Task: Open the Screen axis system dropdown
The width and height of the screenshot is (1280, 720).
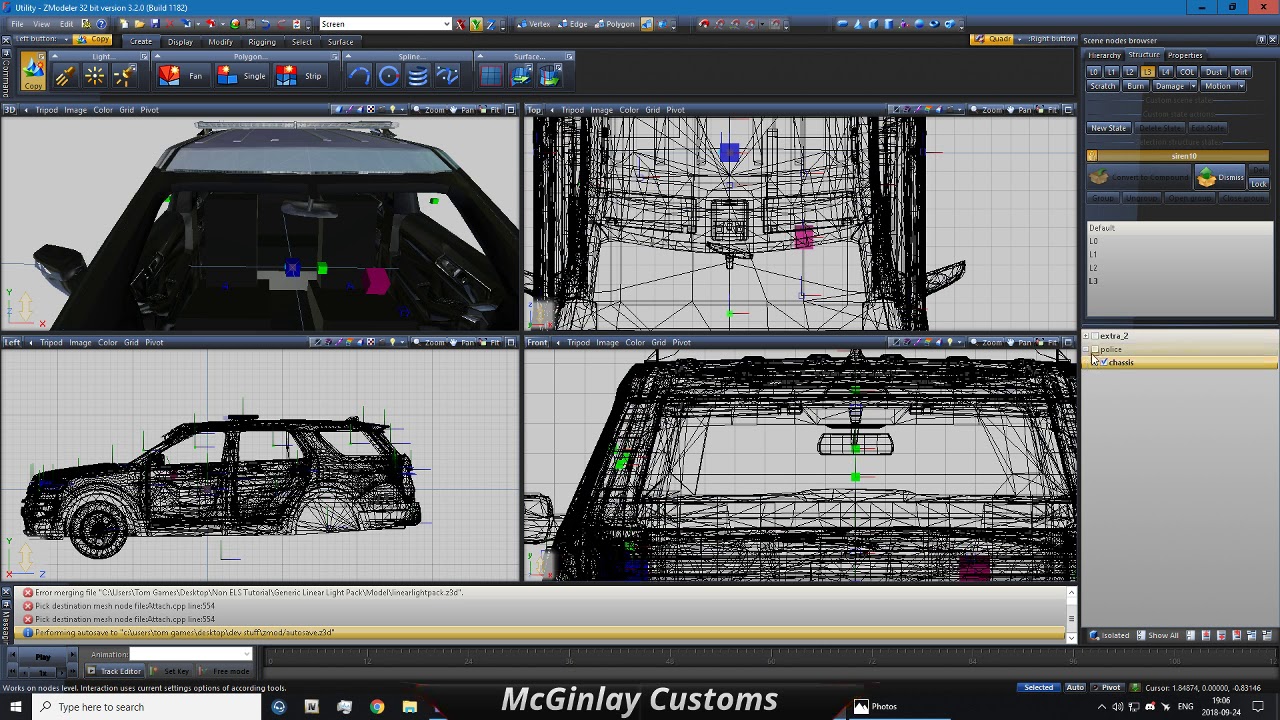Action: [x=446, y=24]
